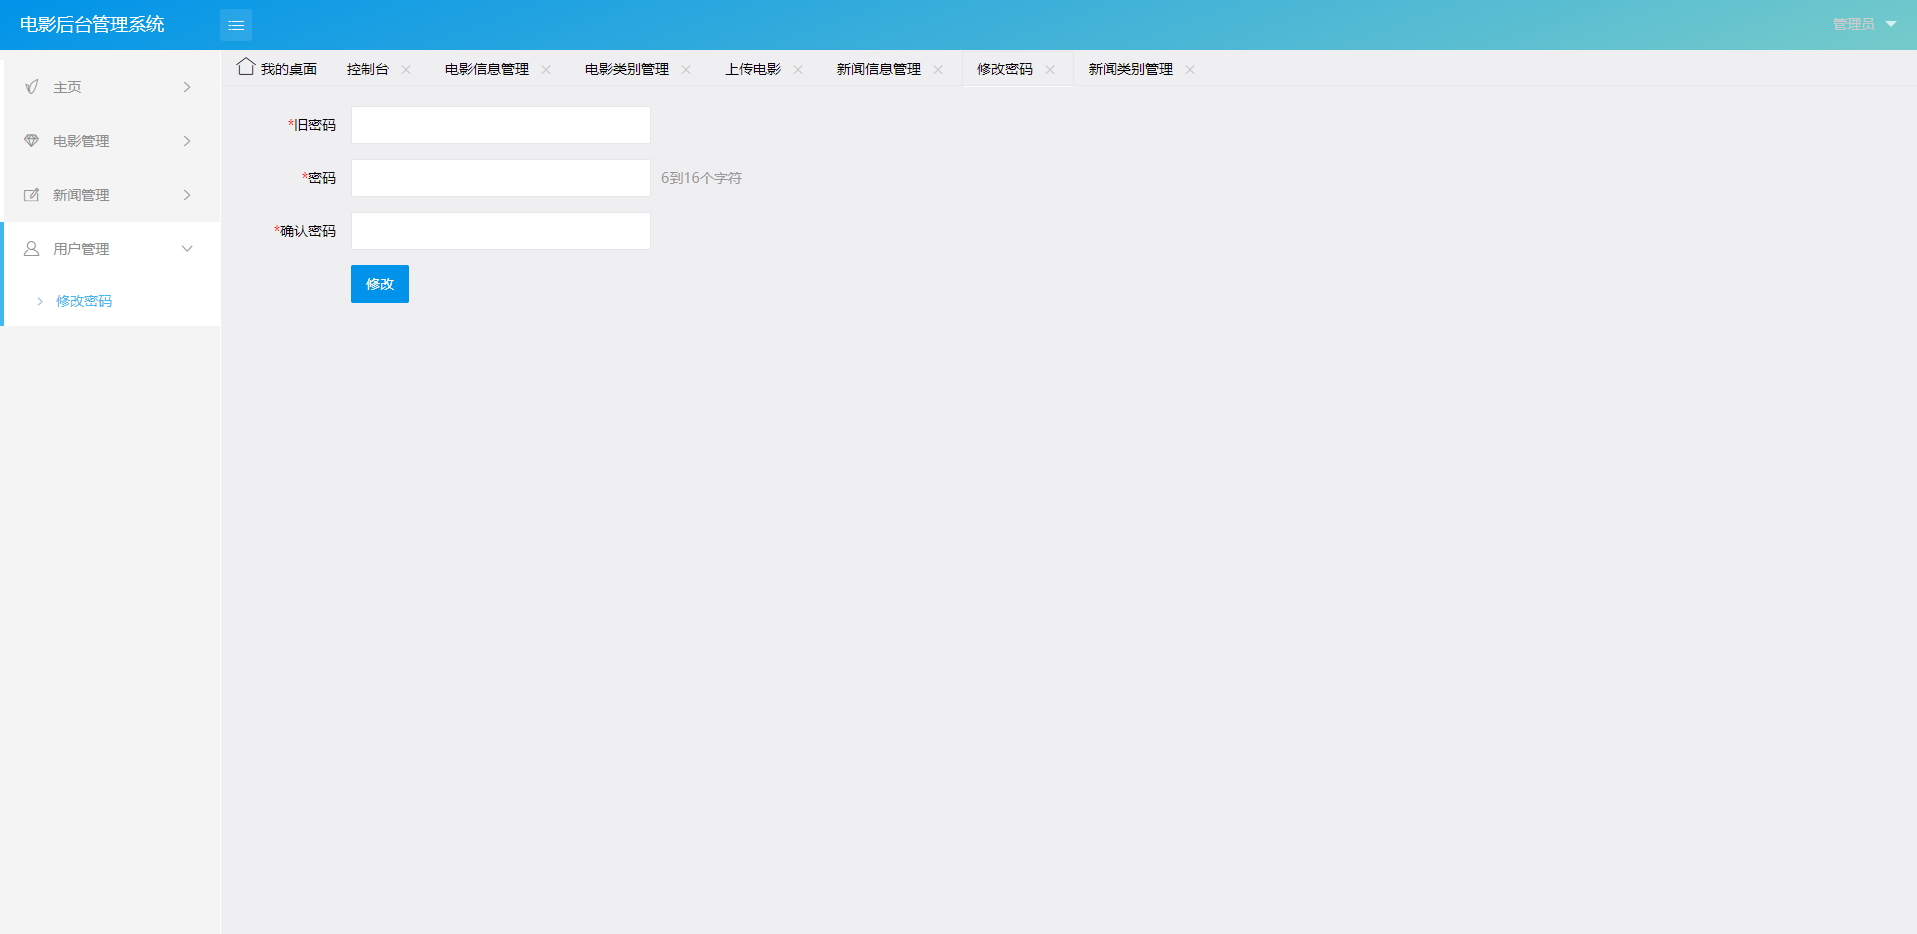
Task: Collapse the 用户管理 sidebar menu
Action: click(x=110, y=248)
